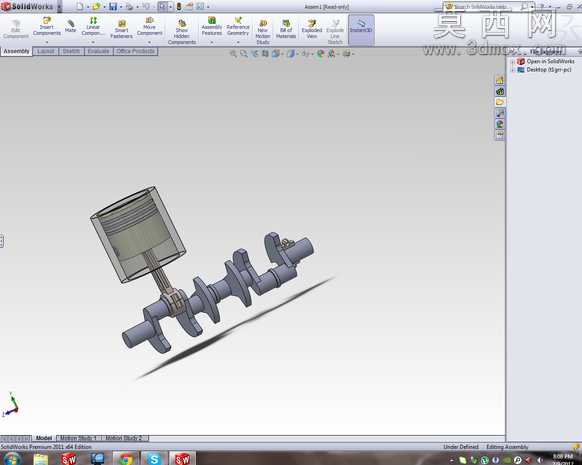
Task: Click the Insert Components tool
Action: click(x=46, y=26)
